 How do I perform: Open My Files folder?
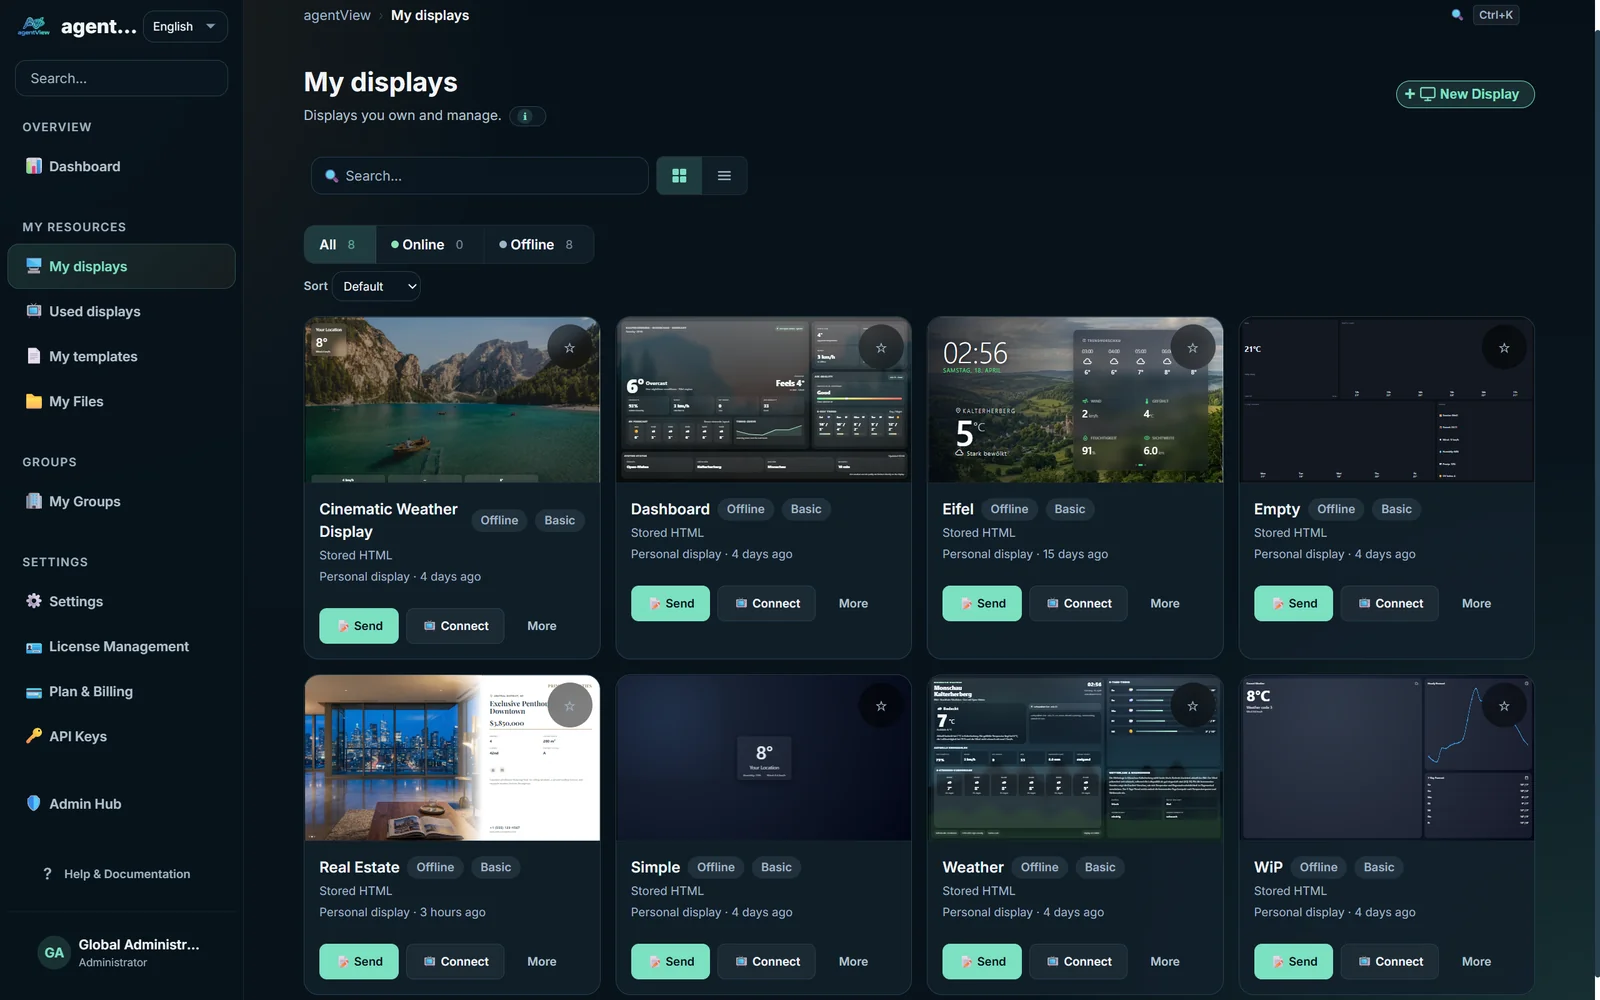[x=76, y=401]
